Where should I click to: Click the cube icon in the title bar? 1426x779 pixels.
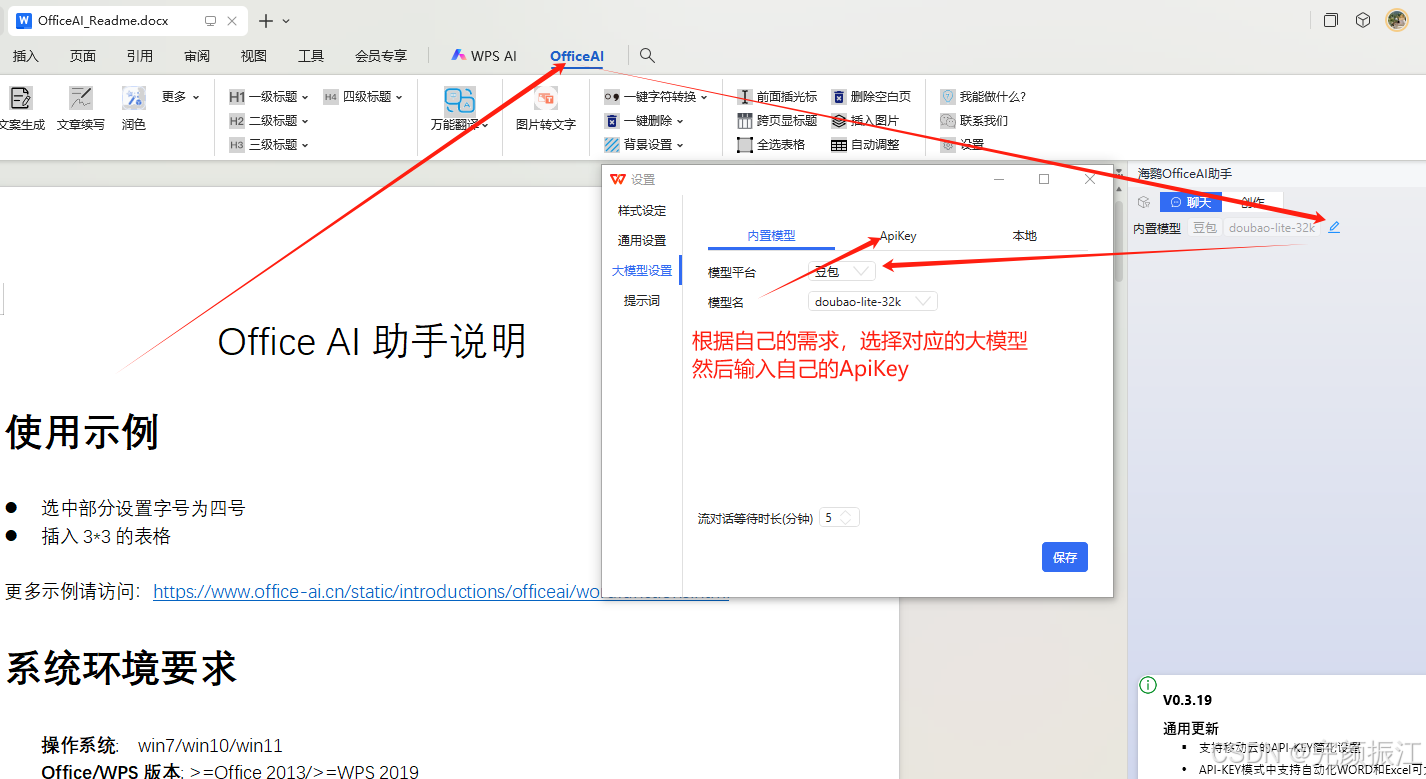tap(1362, 20)
